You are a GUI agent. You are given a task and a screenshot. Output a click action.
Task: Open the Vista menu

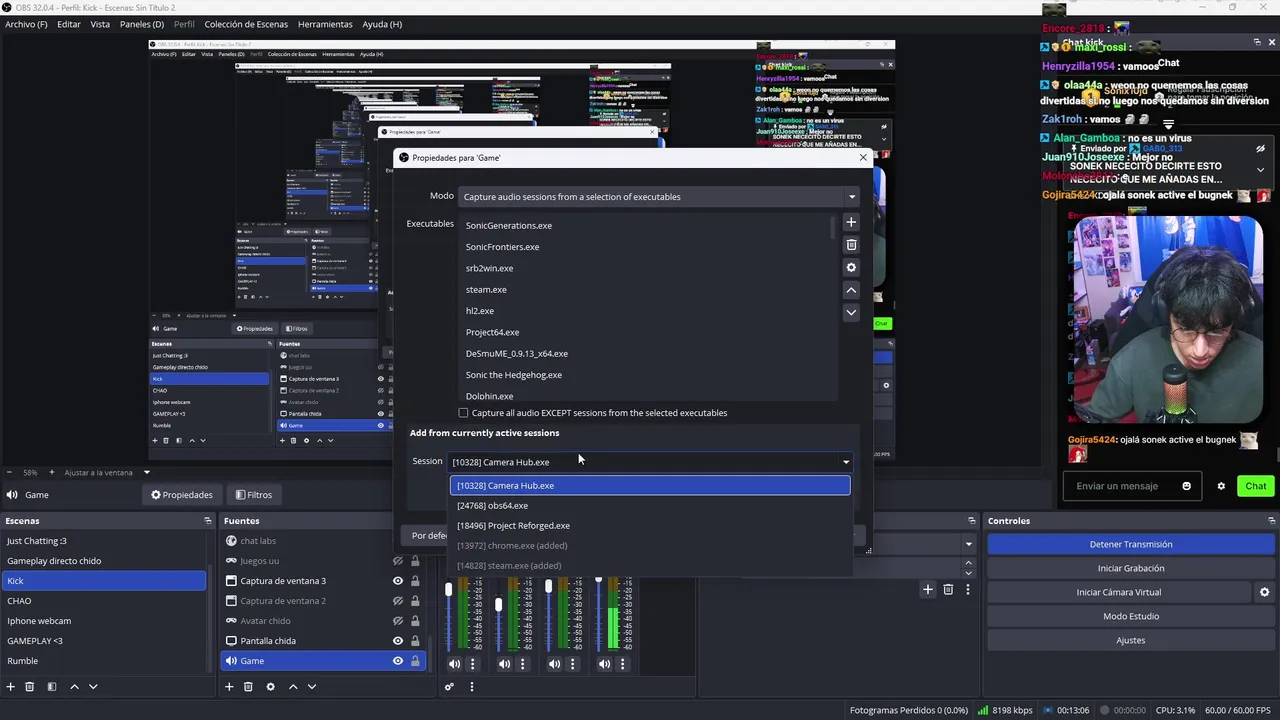(x=100, y=24)
